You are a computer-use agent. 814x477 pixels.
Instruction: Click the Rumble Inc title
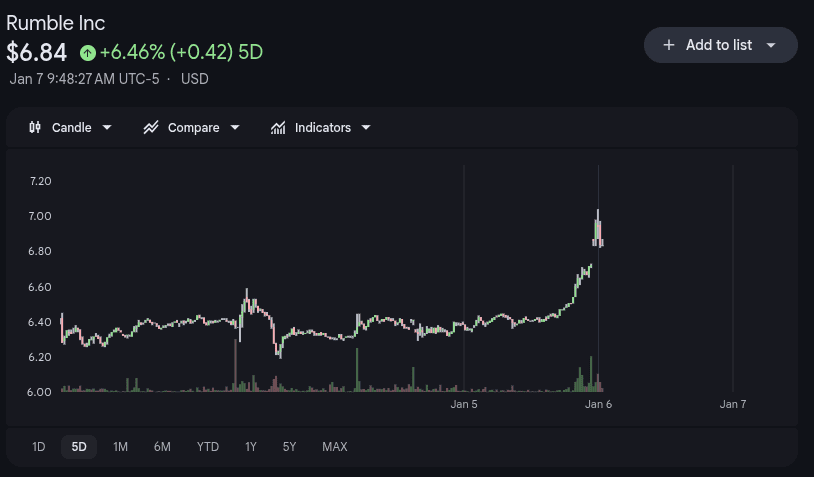point(56,23)
